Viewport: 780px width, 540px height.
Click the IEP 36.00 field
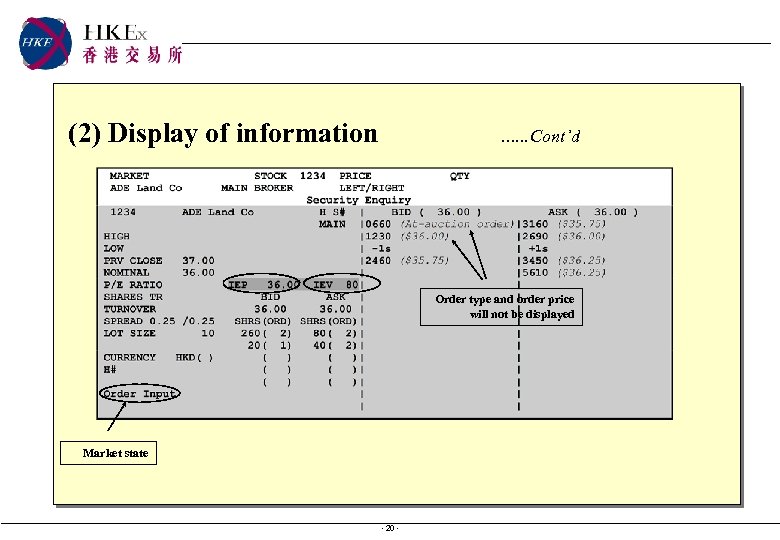tap(263, 284)
